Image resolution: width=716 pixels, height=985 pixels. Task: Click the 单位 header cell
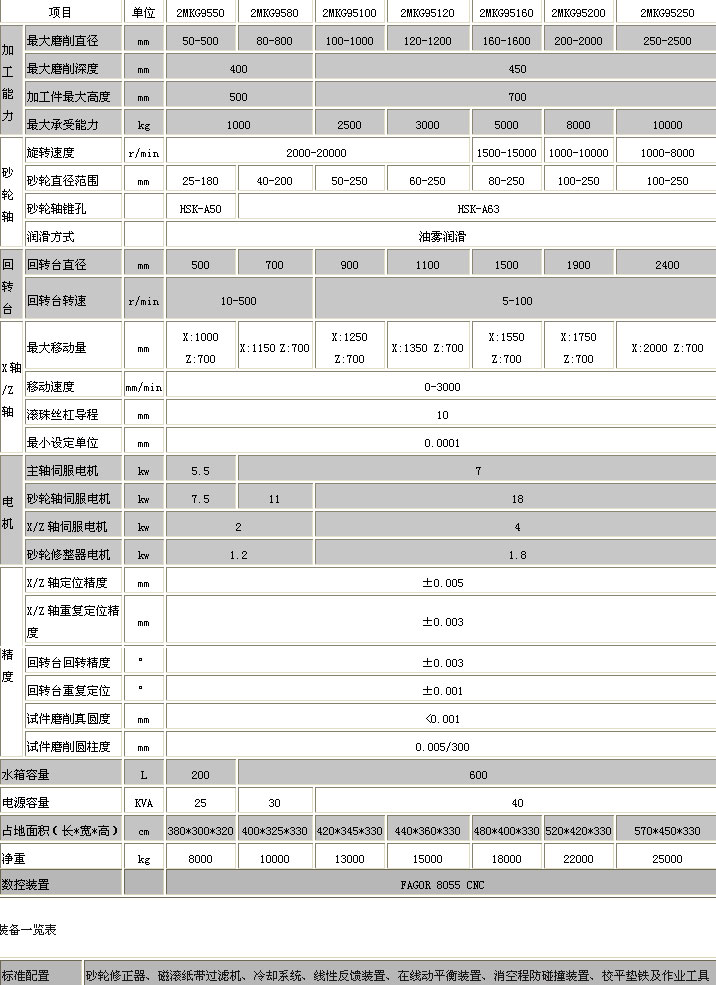click(144, 12)
